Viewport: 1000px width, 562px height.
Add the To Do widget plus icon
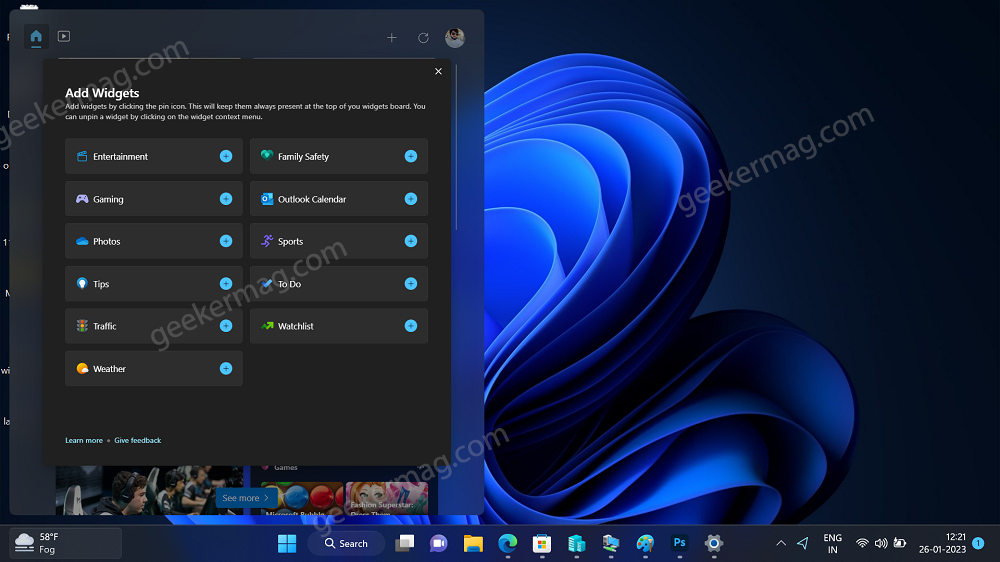411,284
